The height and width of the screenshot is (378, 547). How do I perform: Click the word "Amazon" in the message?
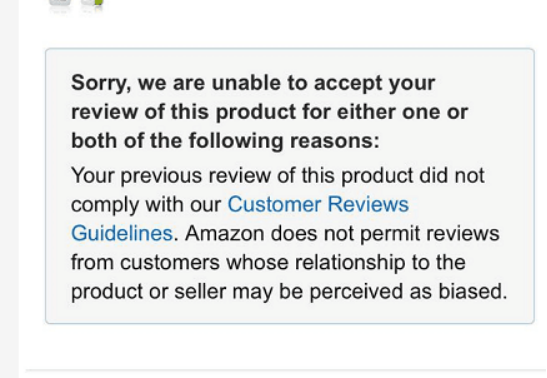pyautogui.click(x=224, y=233)
